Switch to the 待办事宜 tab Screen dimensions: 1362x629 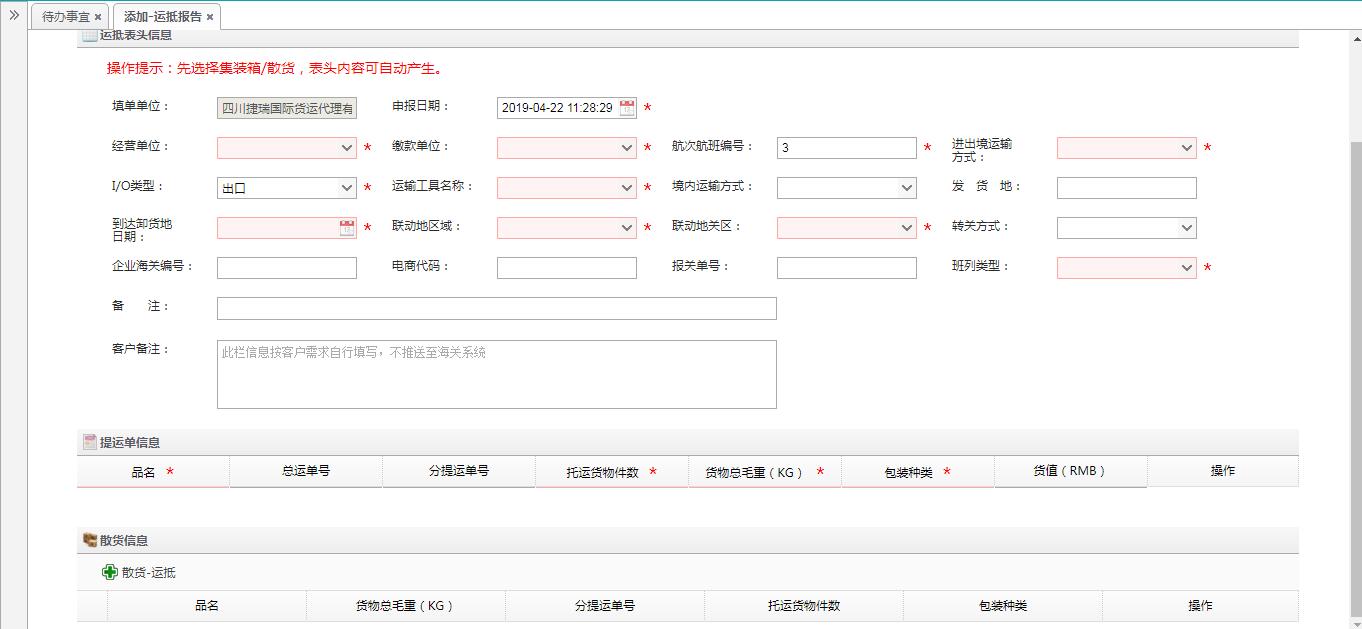[x=65, y=17]
